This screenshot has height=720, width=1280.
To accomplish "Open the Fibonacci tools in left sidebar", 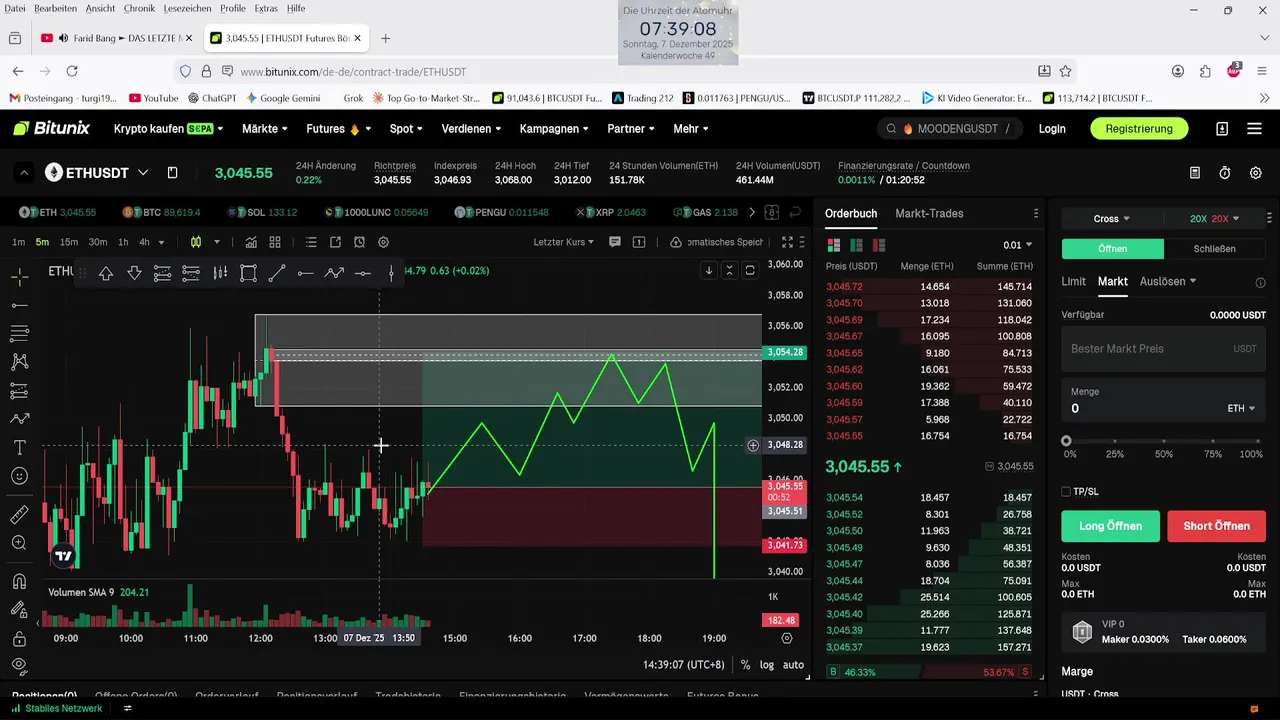I will tap(19, 333).
